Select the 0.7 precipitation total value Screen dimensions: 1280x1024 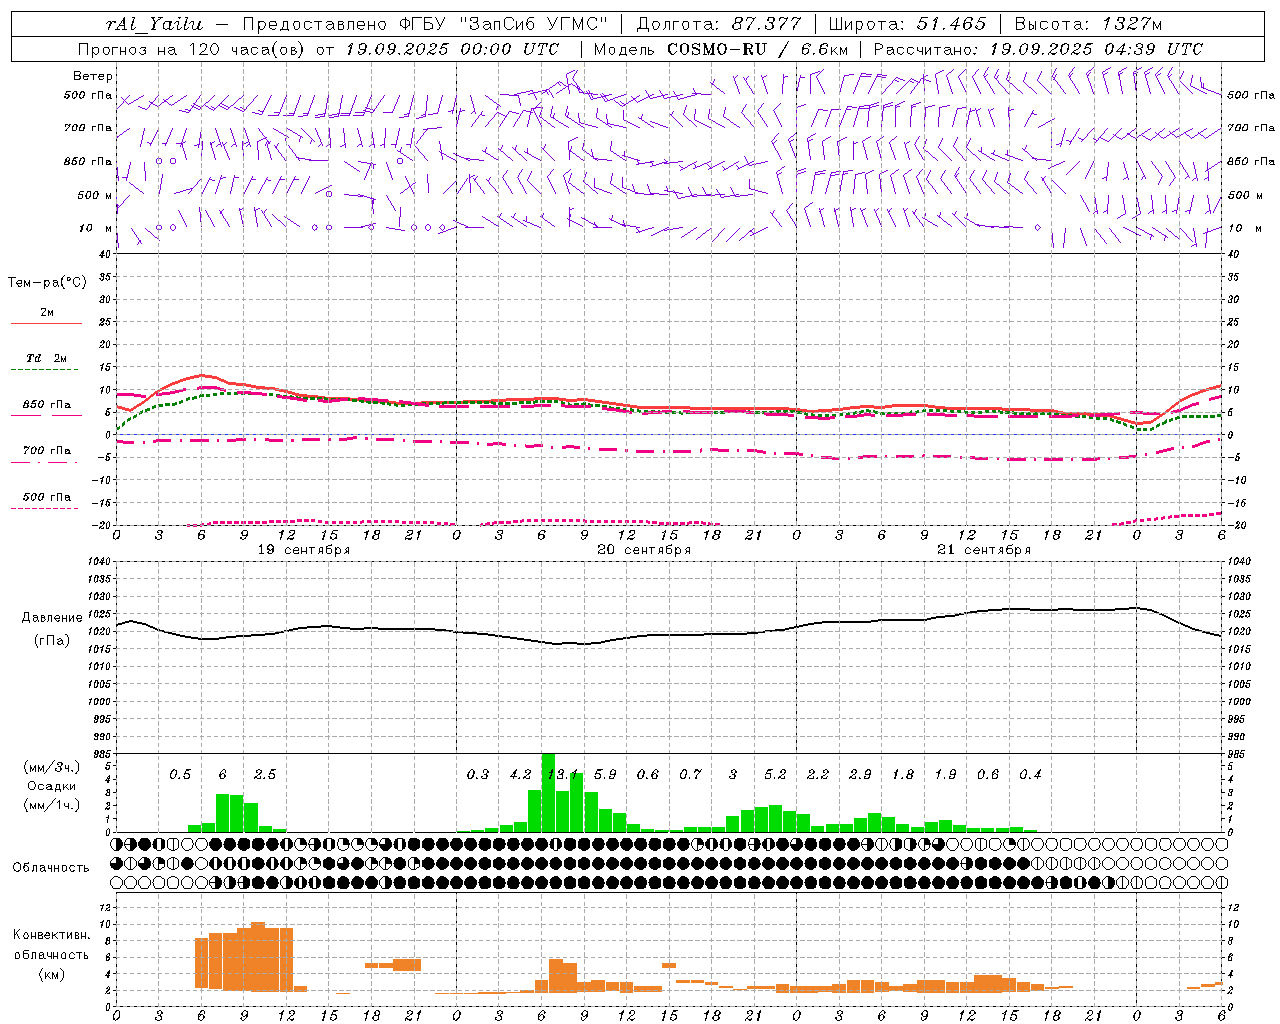690,775
